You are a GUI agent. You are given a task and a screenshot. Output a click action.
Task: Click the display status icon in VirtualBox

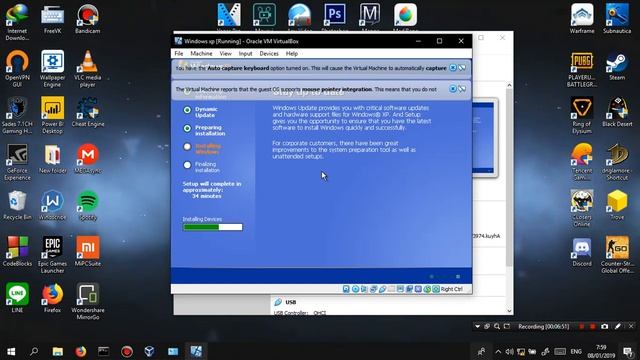point(400,289)
